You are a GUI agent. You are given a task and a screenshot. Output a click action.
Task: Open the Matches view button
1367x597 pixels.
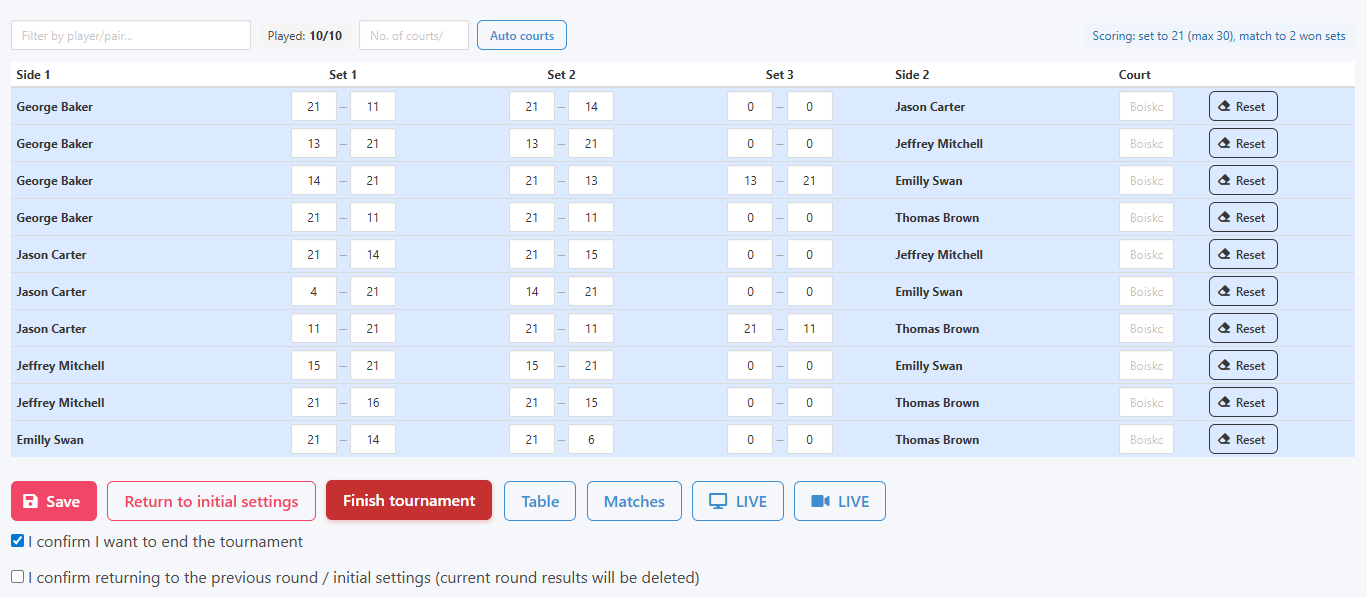tap(634, 501)
